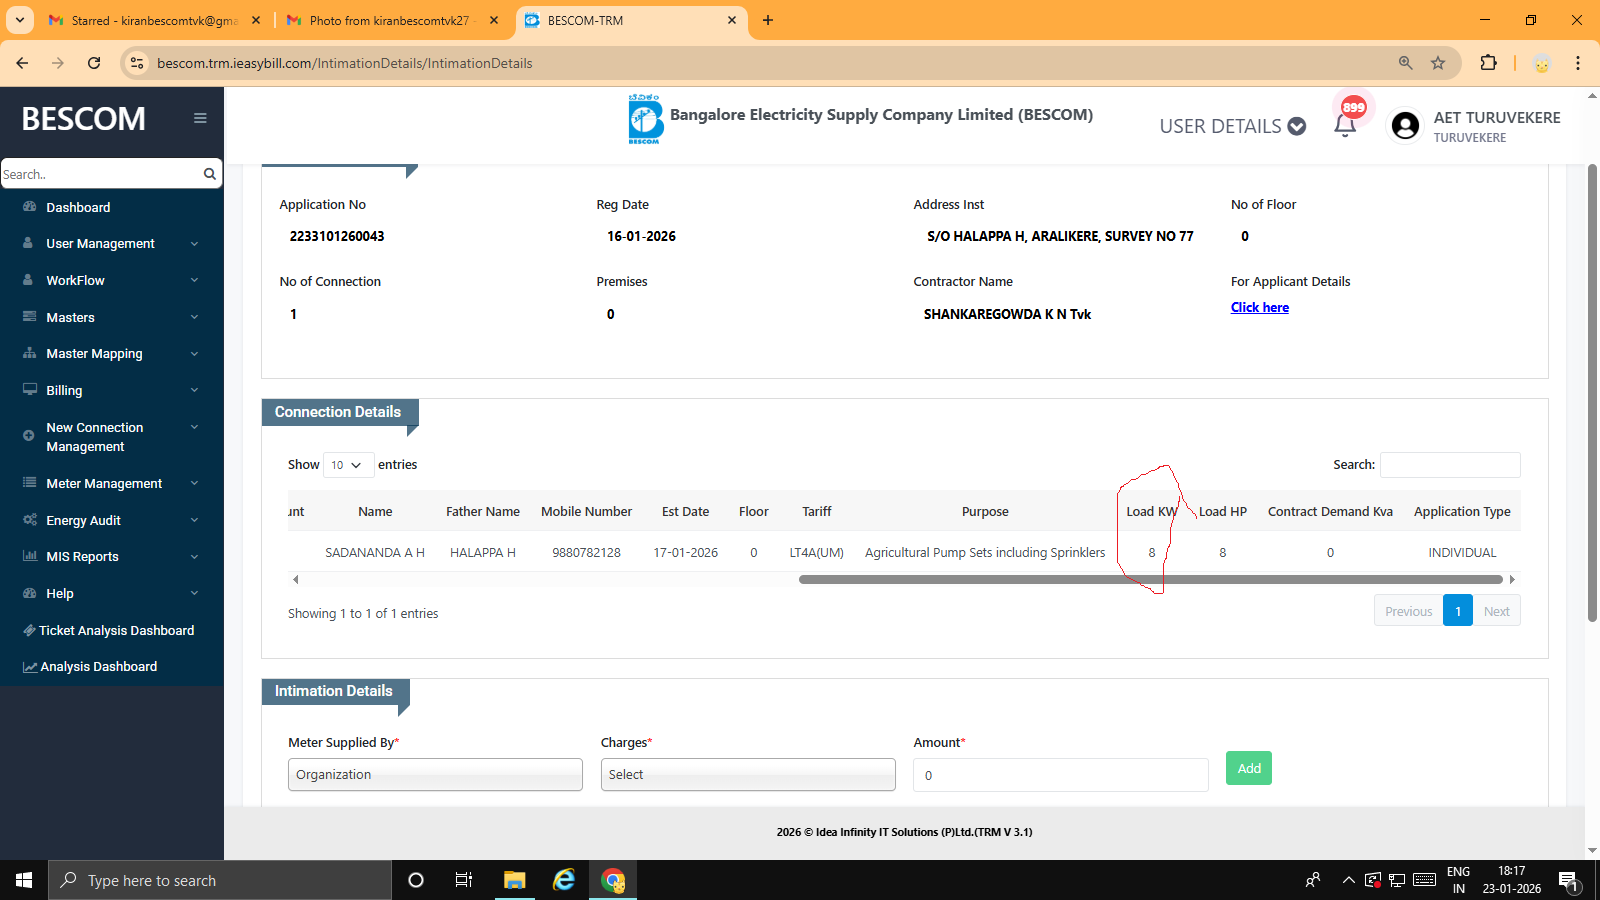This screenshot has width=1600, height=900.
Task: Focus the Connection Details Search field
Action: (1450, 465)
